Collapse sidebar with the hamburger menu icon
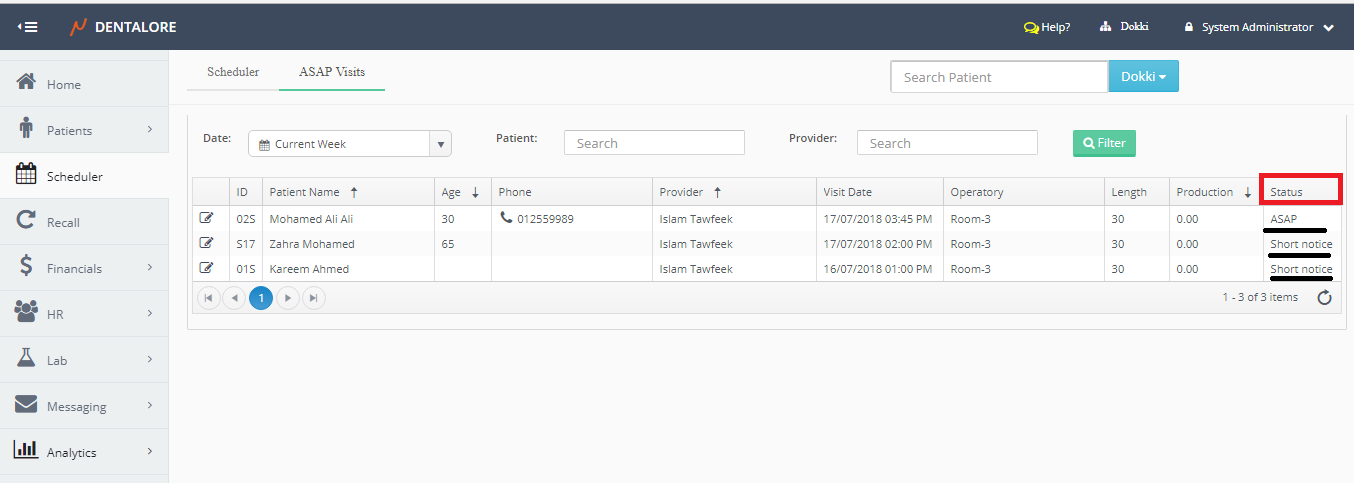This screenshot has height=483, width=1354. 27,27
